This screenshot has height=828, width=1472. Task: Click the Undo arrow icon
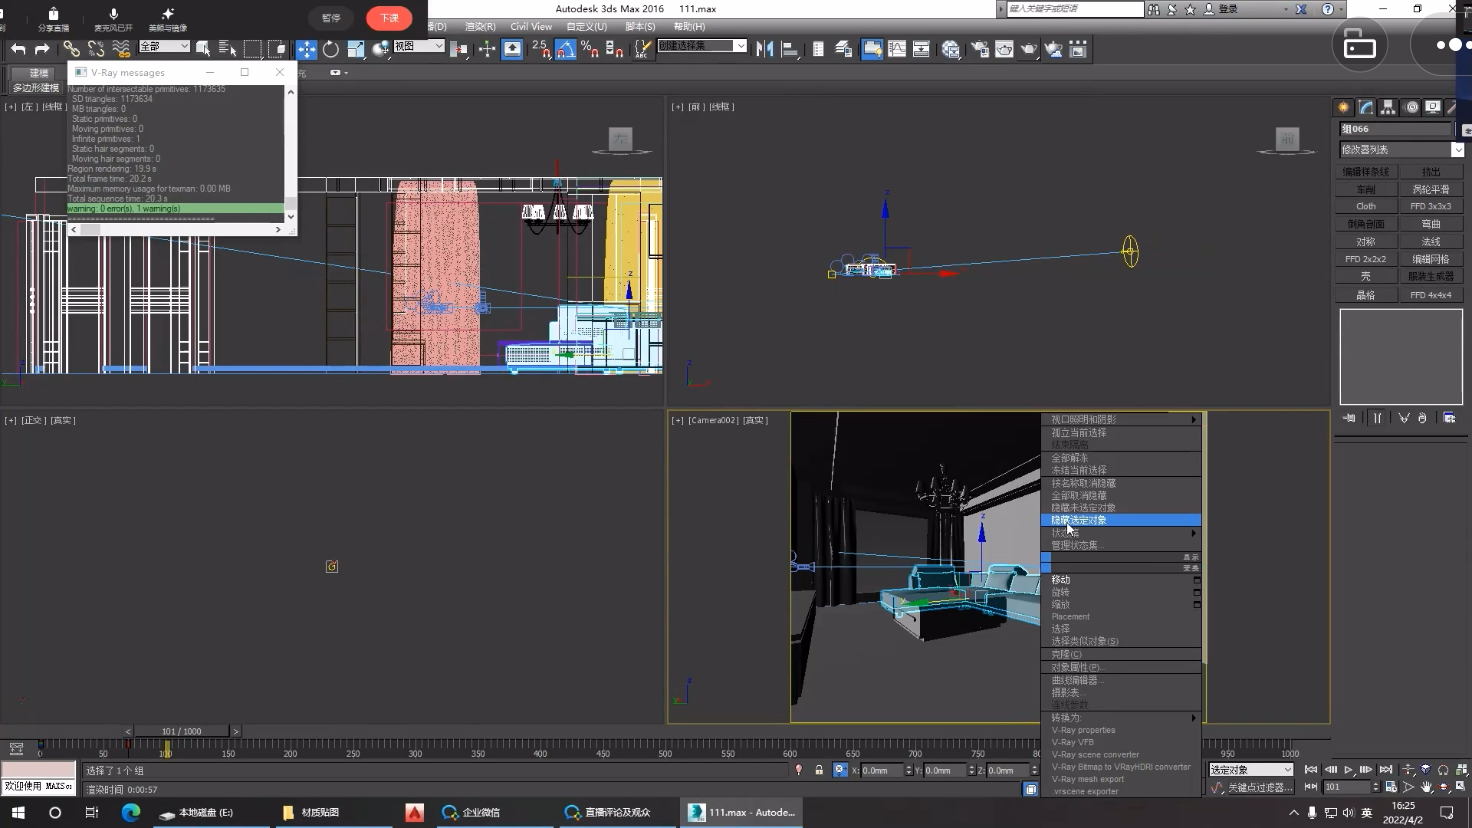point(18,48)
